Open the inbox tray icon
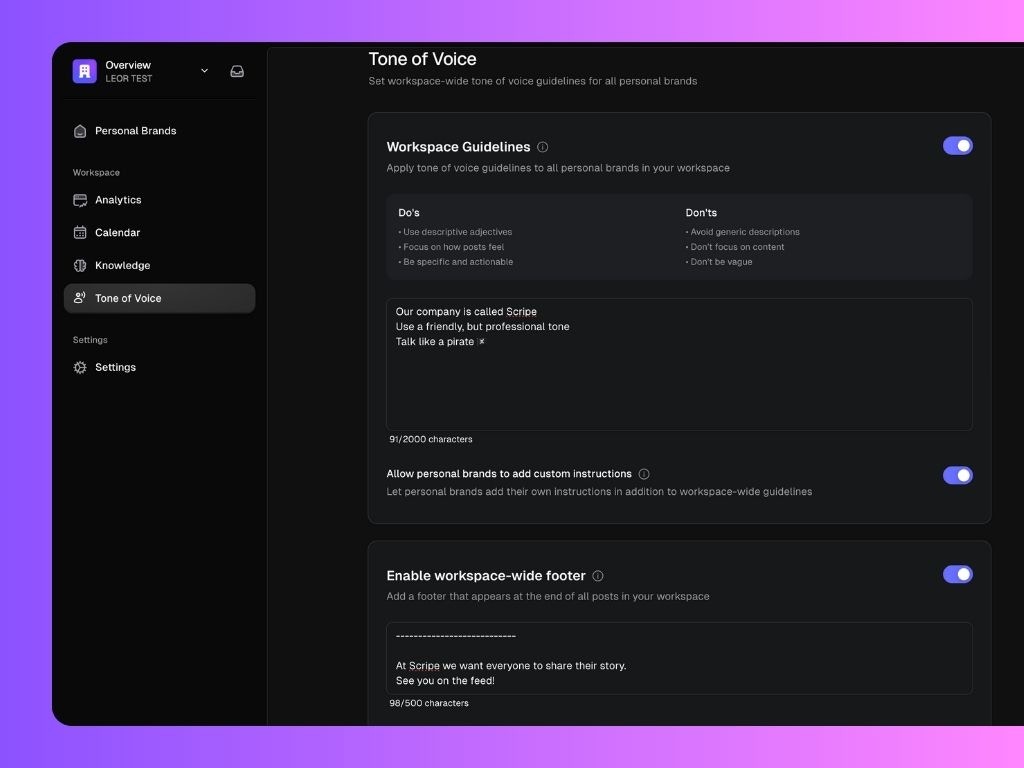 tap(237, 71)
